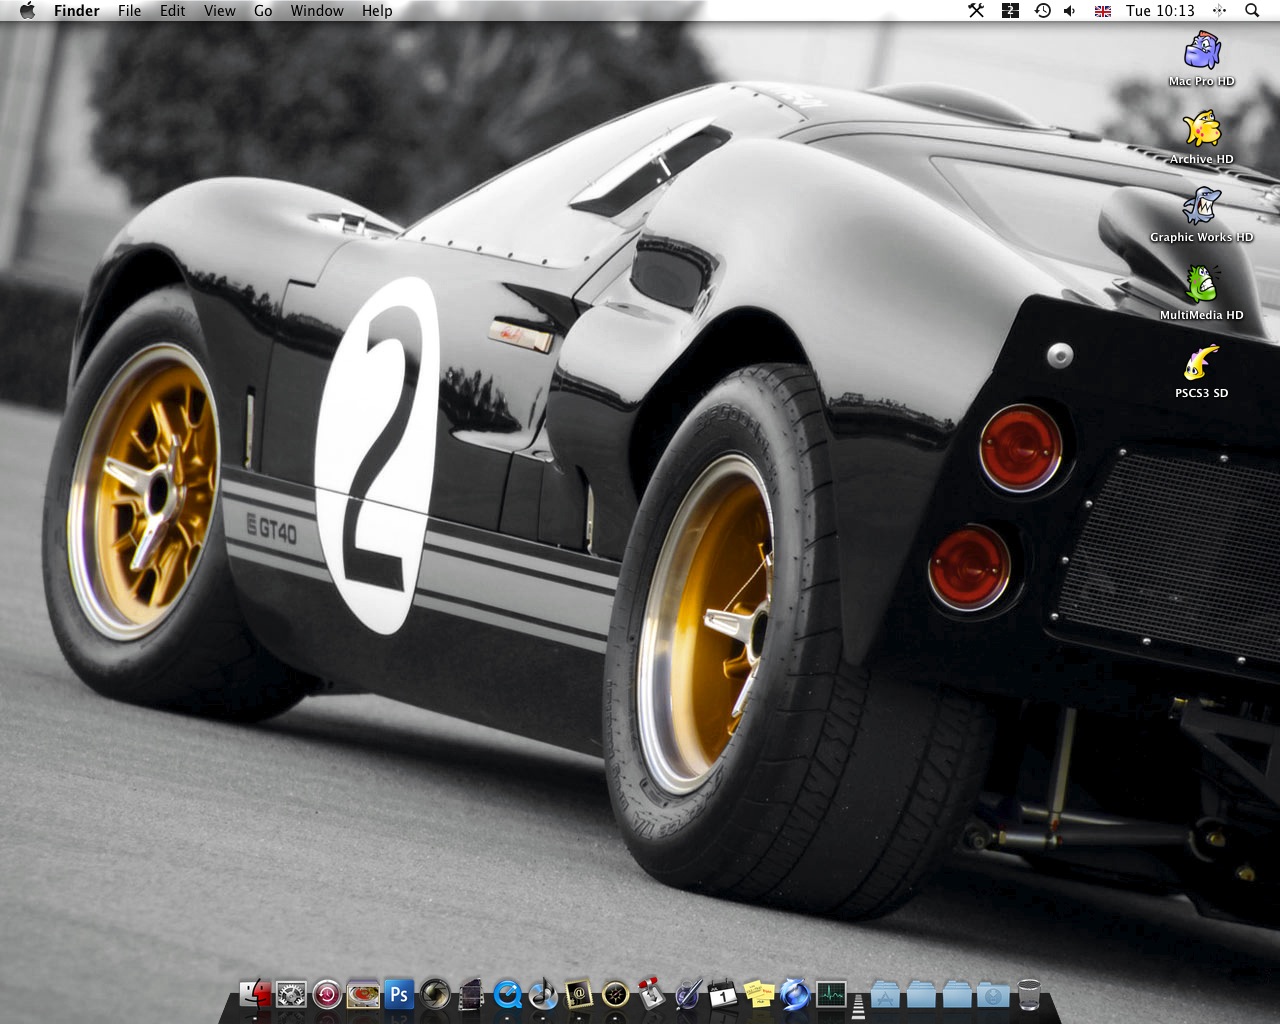
Task: Select the Archive HD drive icon
Action: (1202, 137)
